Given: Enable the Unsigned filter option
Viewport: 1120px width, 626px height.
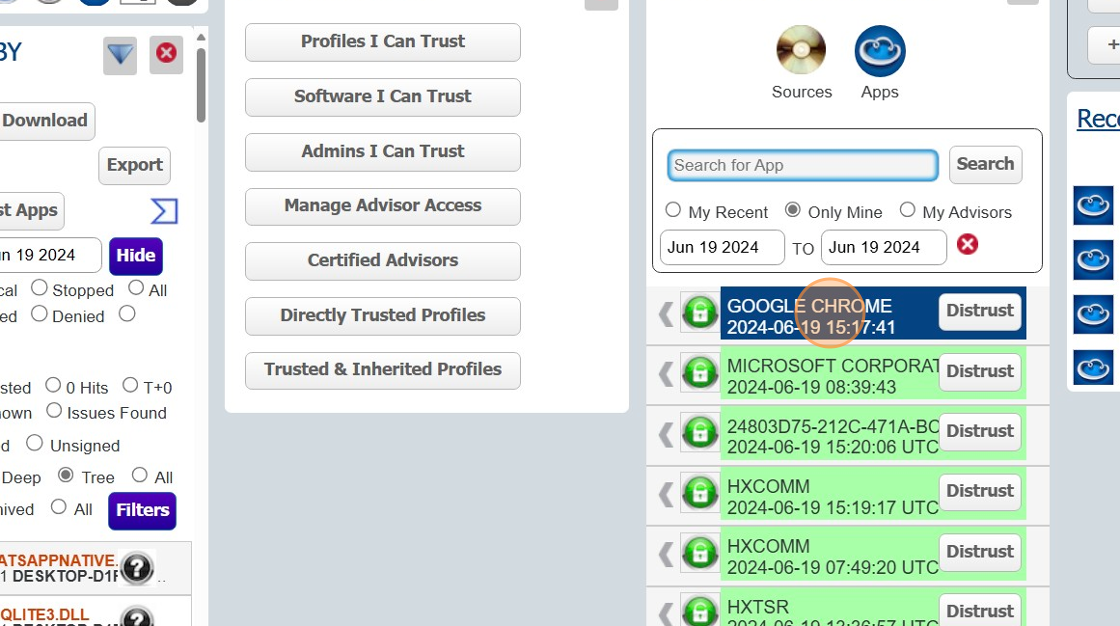Looking at the screenshot, I should point(35,442).
